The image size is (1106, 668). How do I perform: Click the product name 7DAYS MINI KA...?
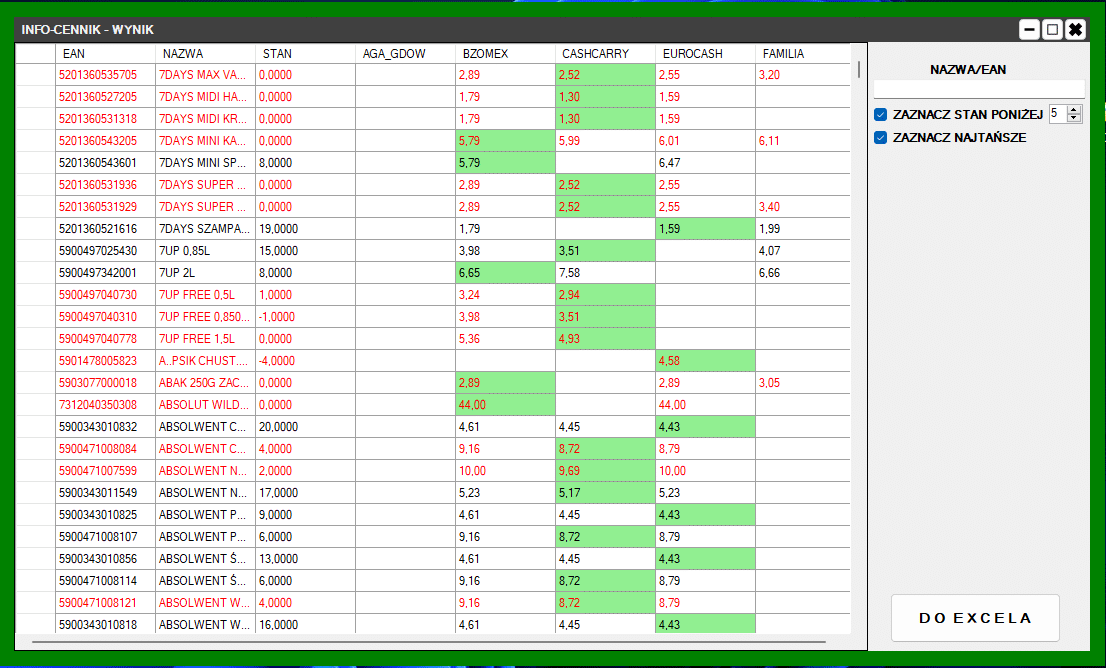[x=205, y=140]
